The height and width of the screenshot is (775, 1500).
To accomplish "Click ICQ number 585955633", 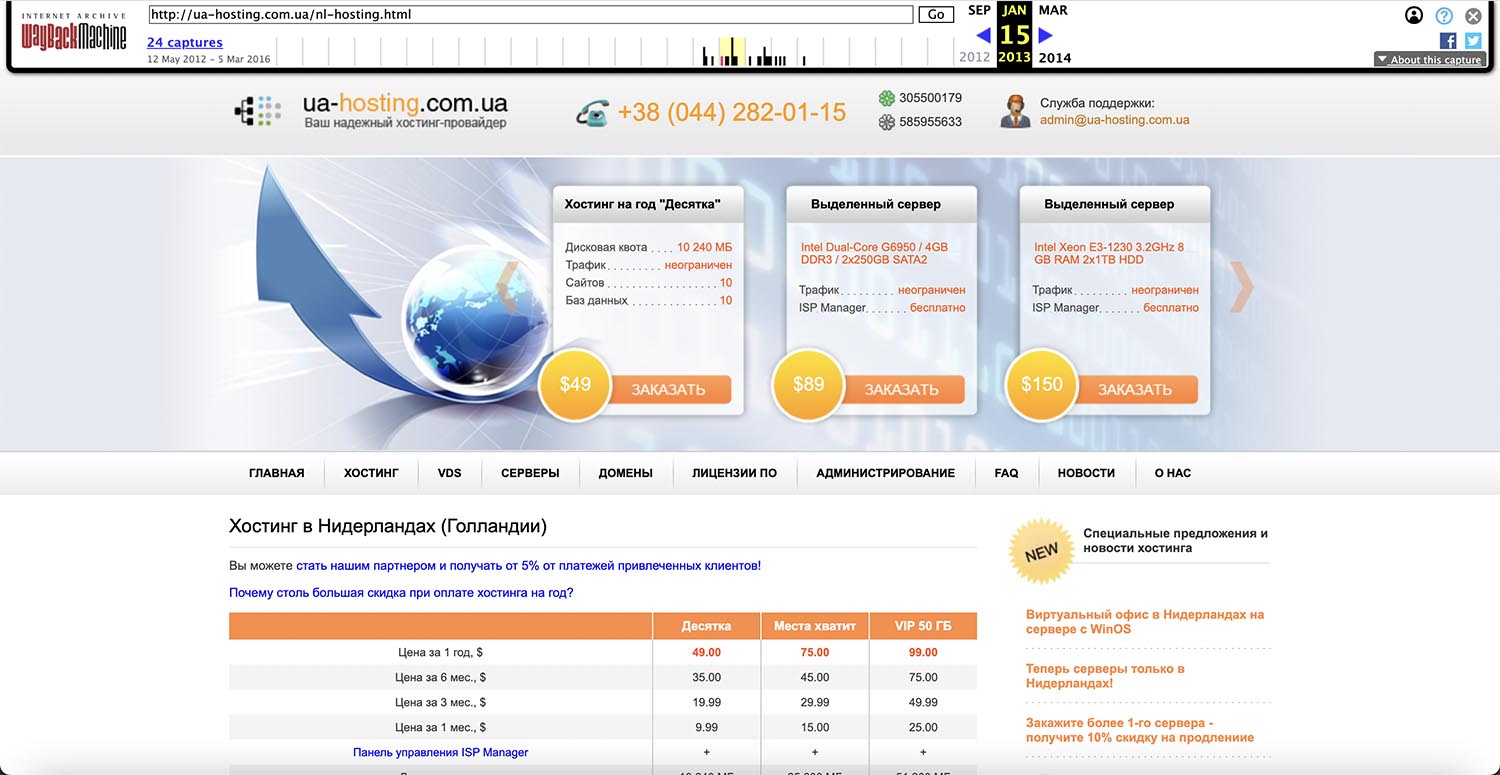I will (930, 122).
